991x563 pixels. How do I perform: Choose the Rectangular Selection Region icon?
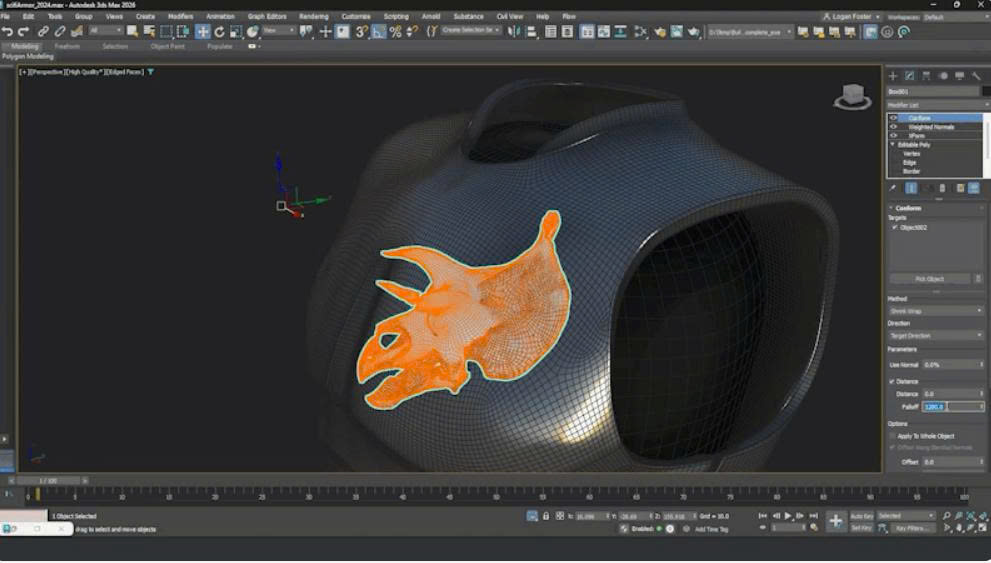pos(166,32)
